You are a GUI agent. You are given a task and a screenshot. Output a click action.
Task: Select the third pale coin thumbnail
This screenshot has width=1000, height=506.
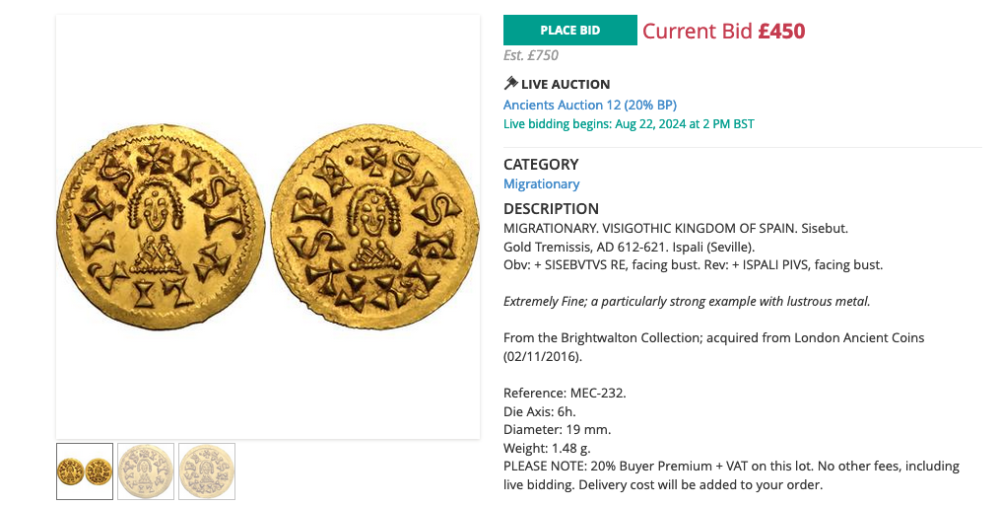point(207,471)
